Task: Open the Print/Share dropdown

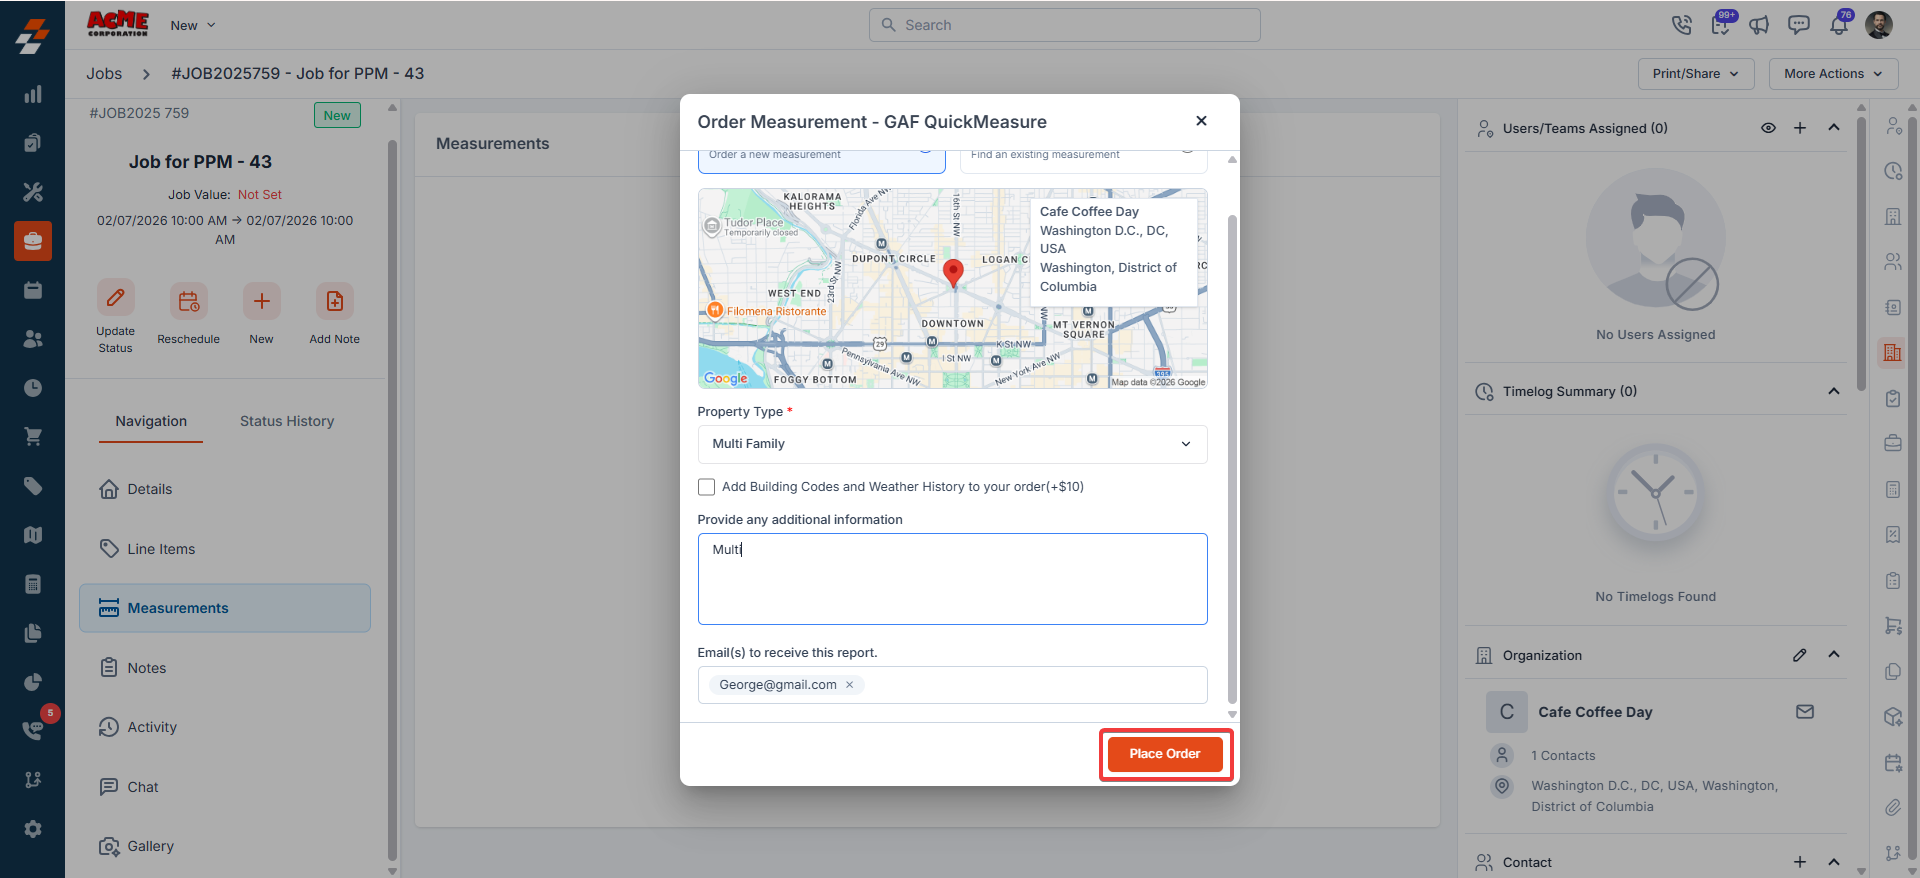Action: pos(1696,74)
